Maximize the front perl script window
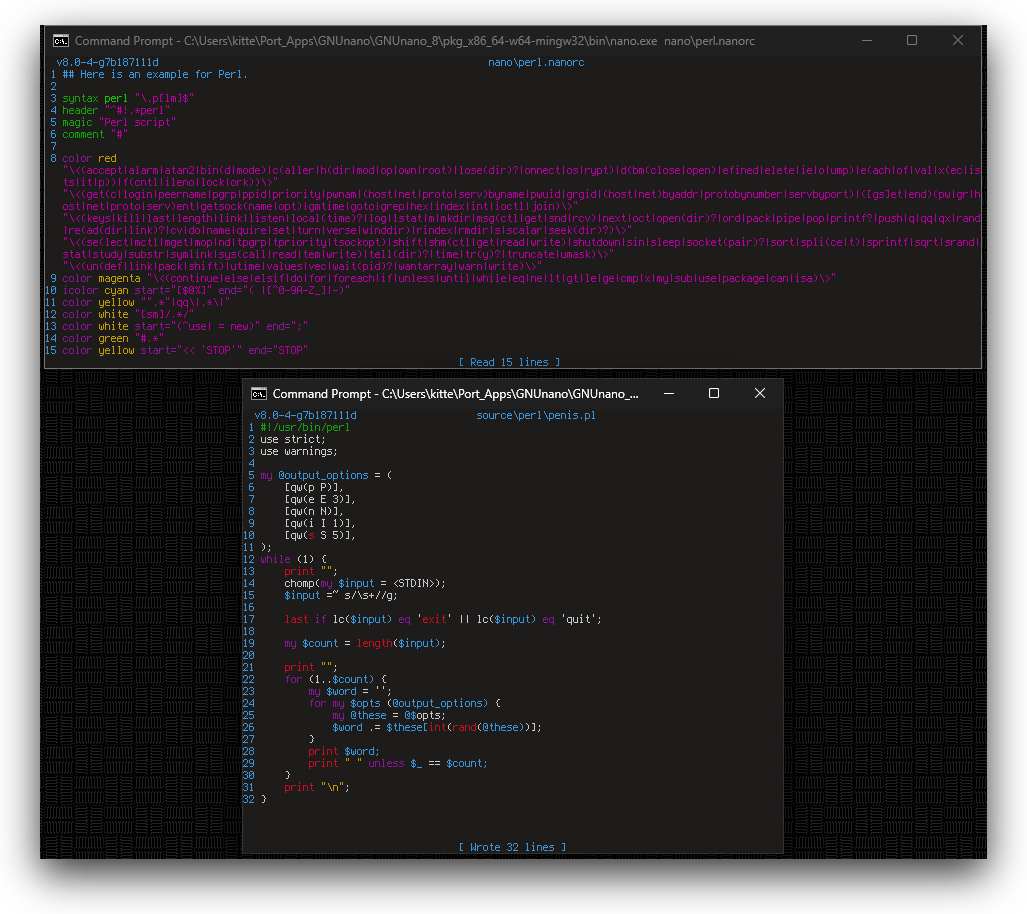 pos(714,393)
